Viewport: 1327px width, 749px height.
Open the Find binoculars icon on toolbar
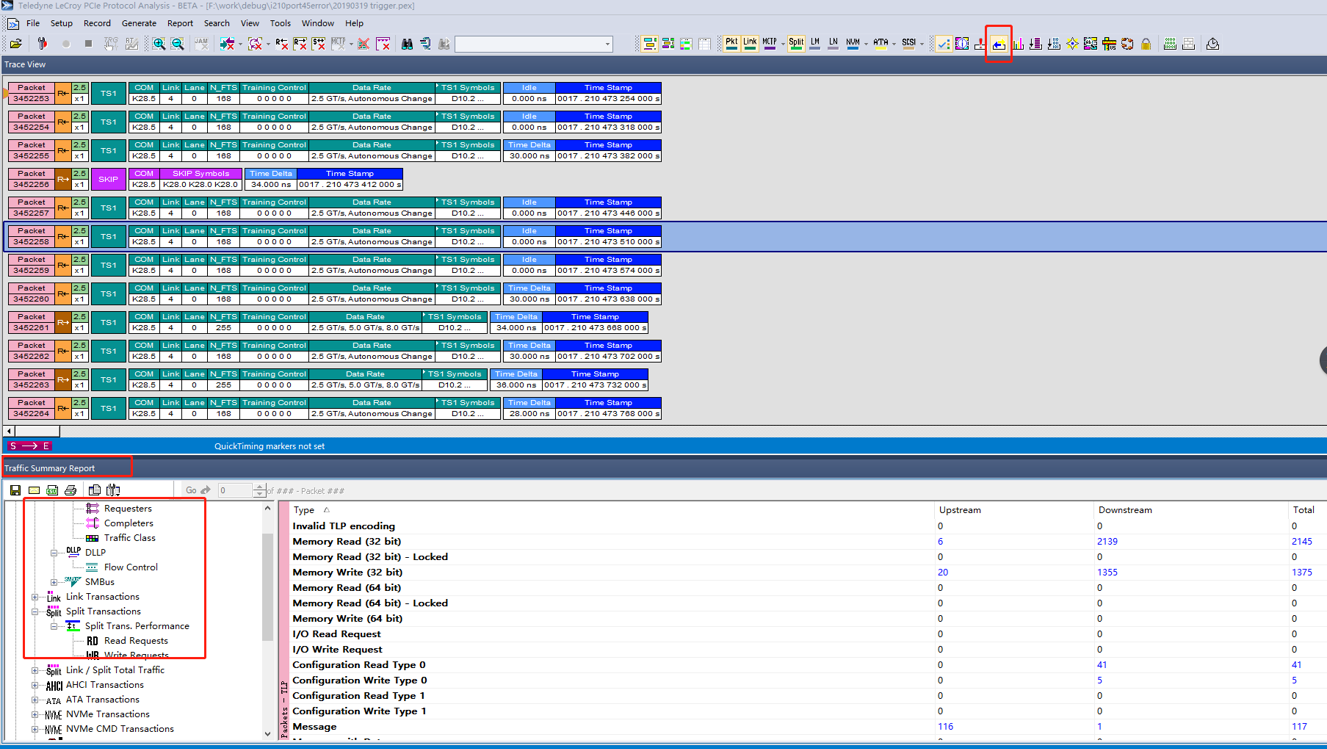pos(408,43)
